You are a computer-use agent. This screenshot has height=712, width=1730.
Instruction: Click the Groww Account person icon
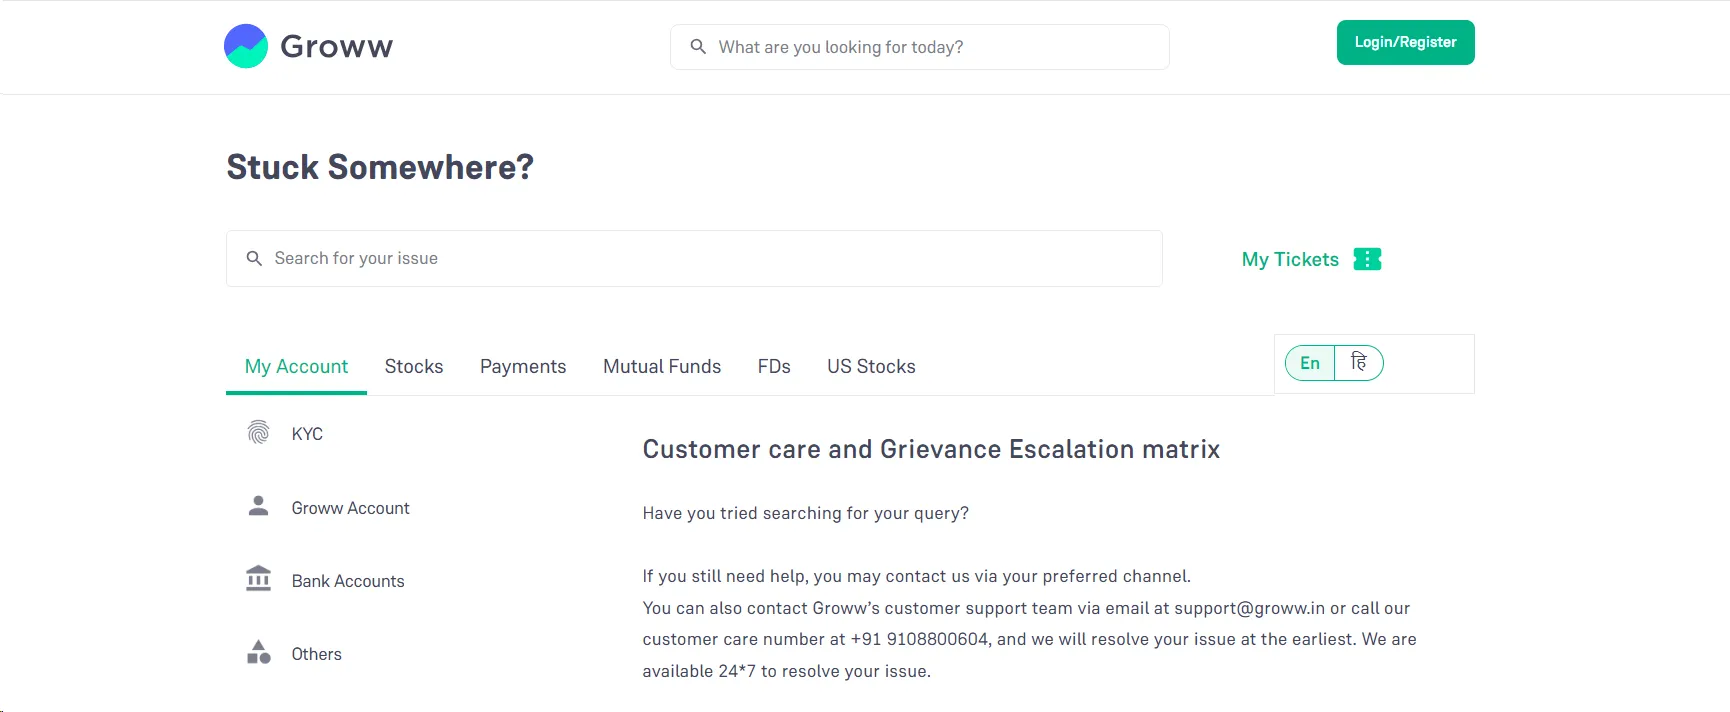point(258,506)
